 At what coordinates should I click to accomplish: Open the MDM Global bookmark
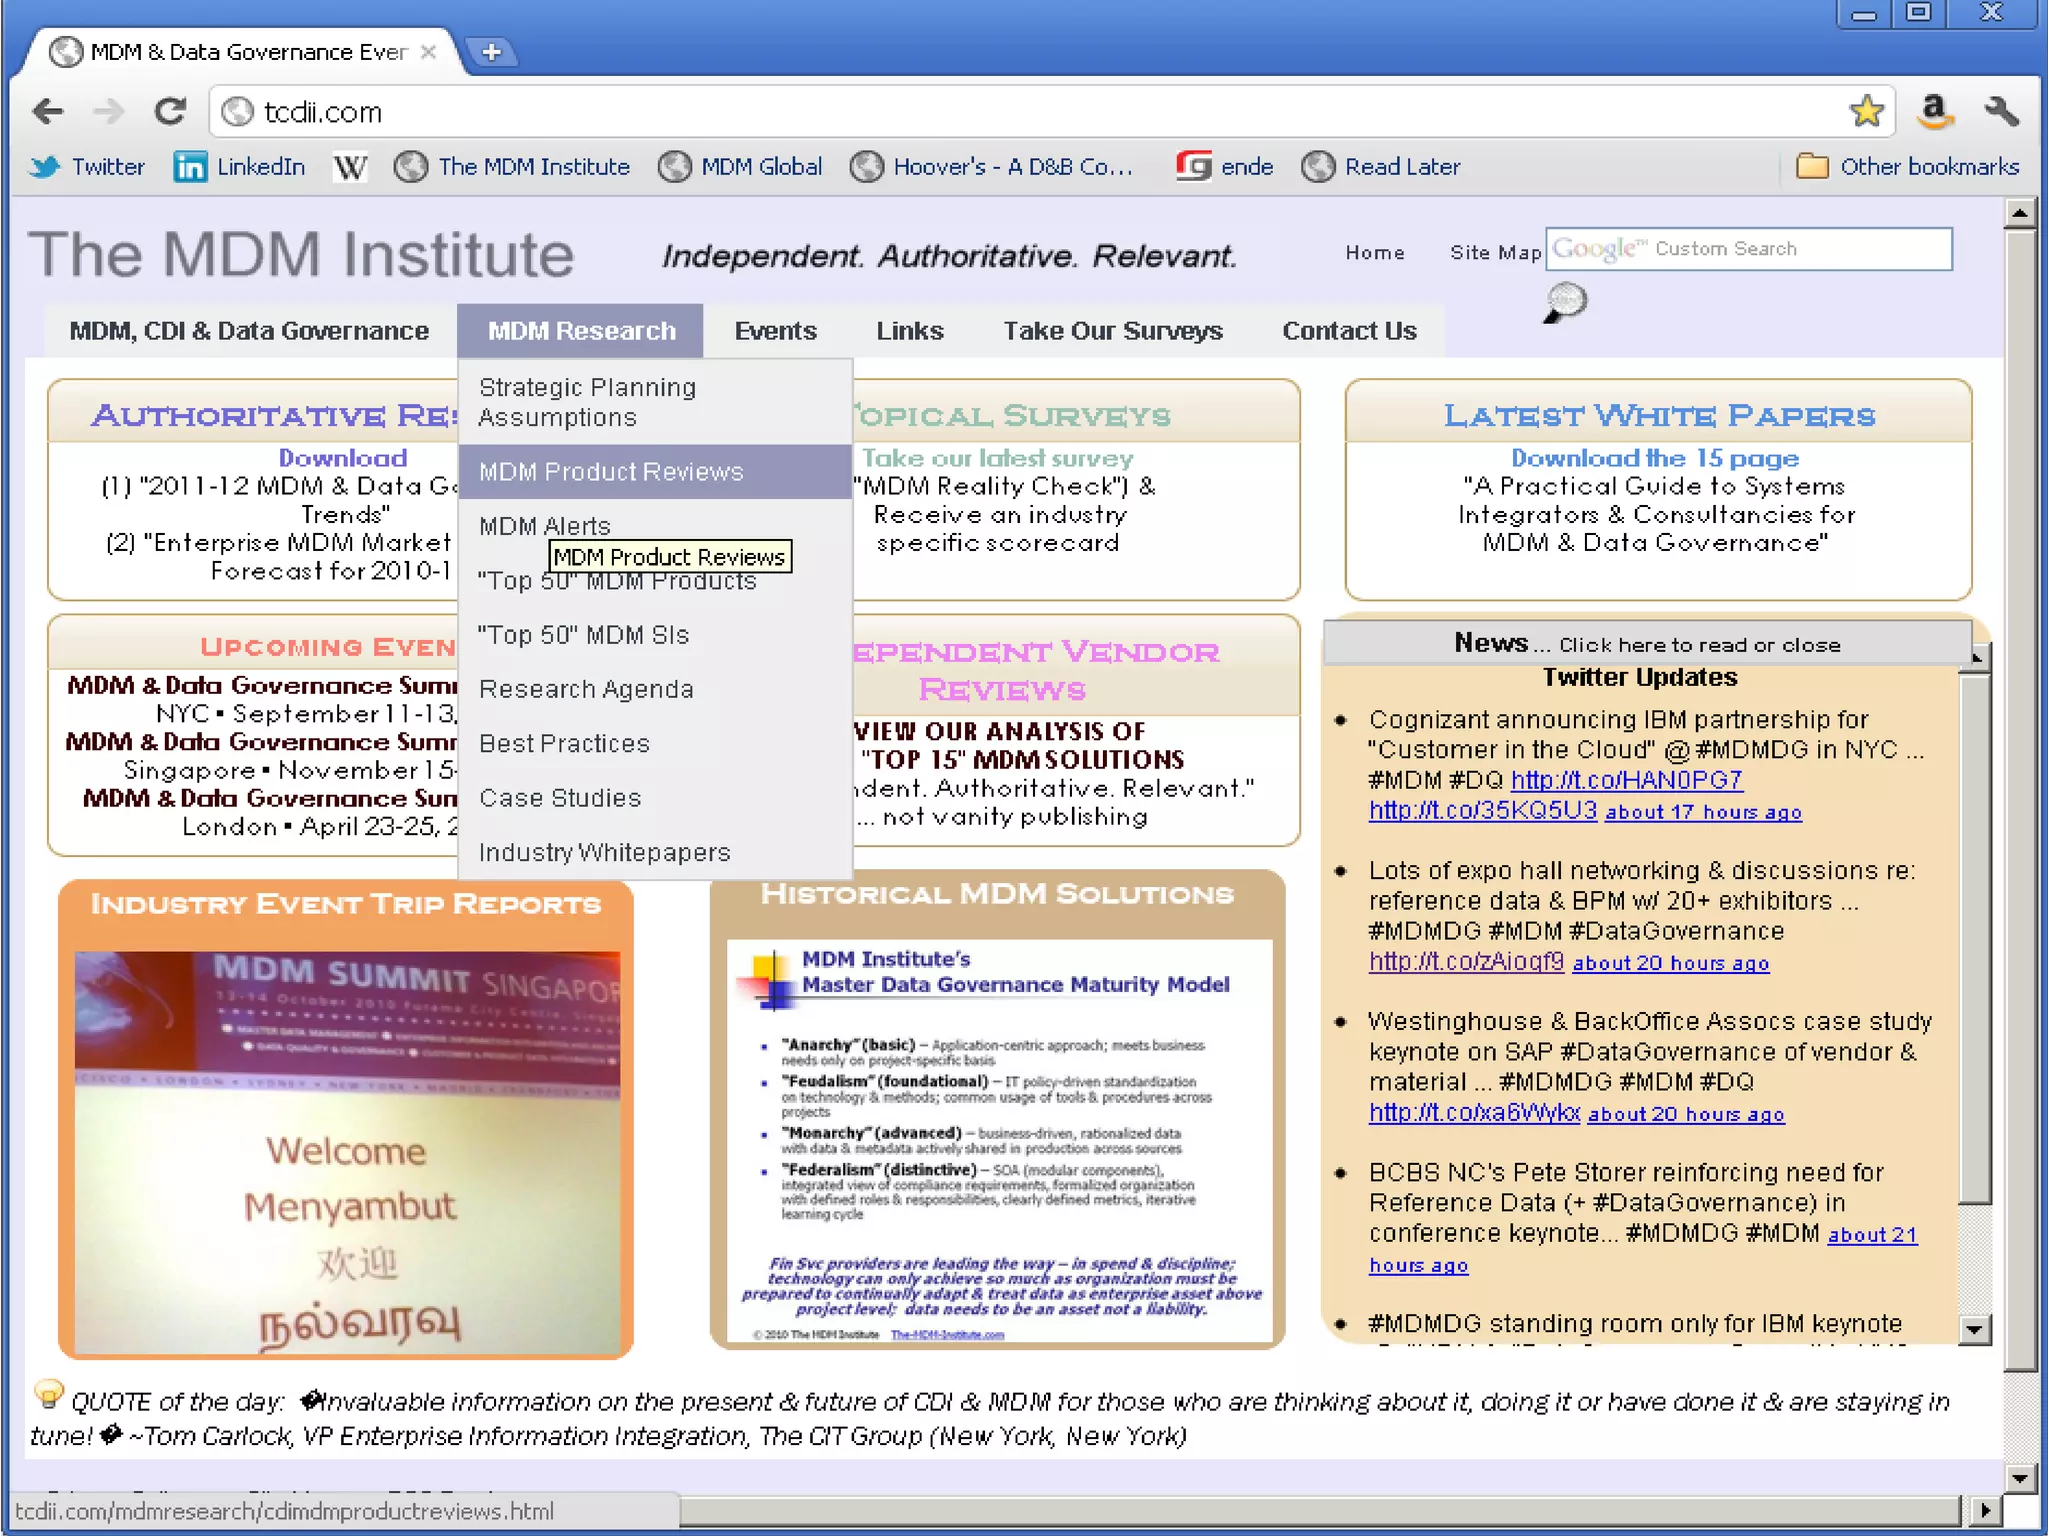(741, 167)
